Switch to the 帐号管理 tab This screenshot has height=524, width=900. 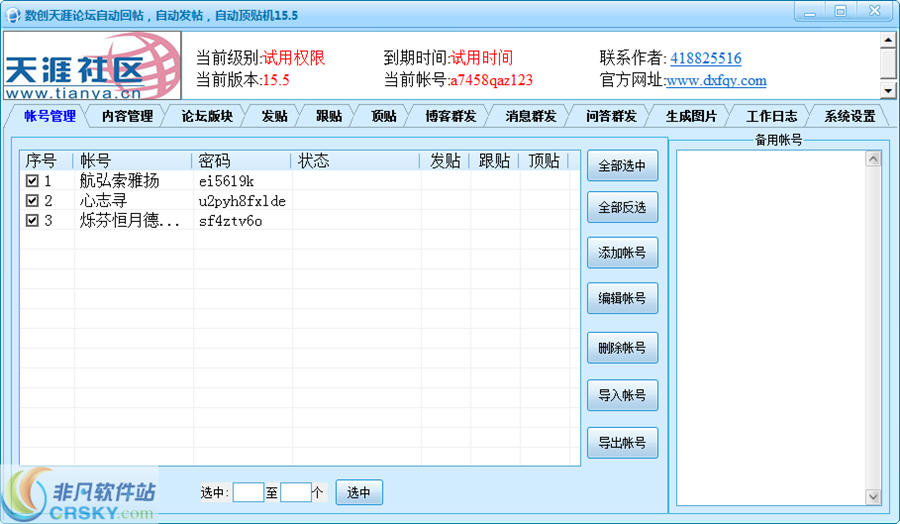(50, 116)
